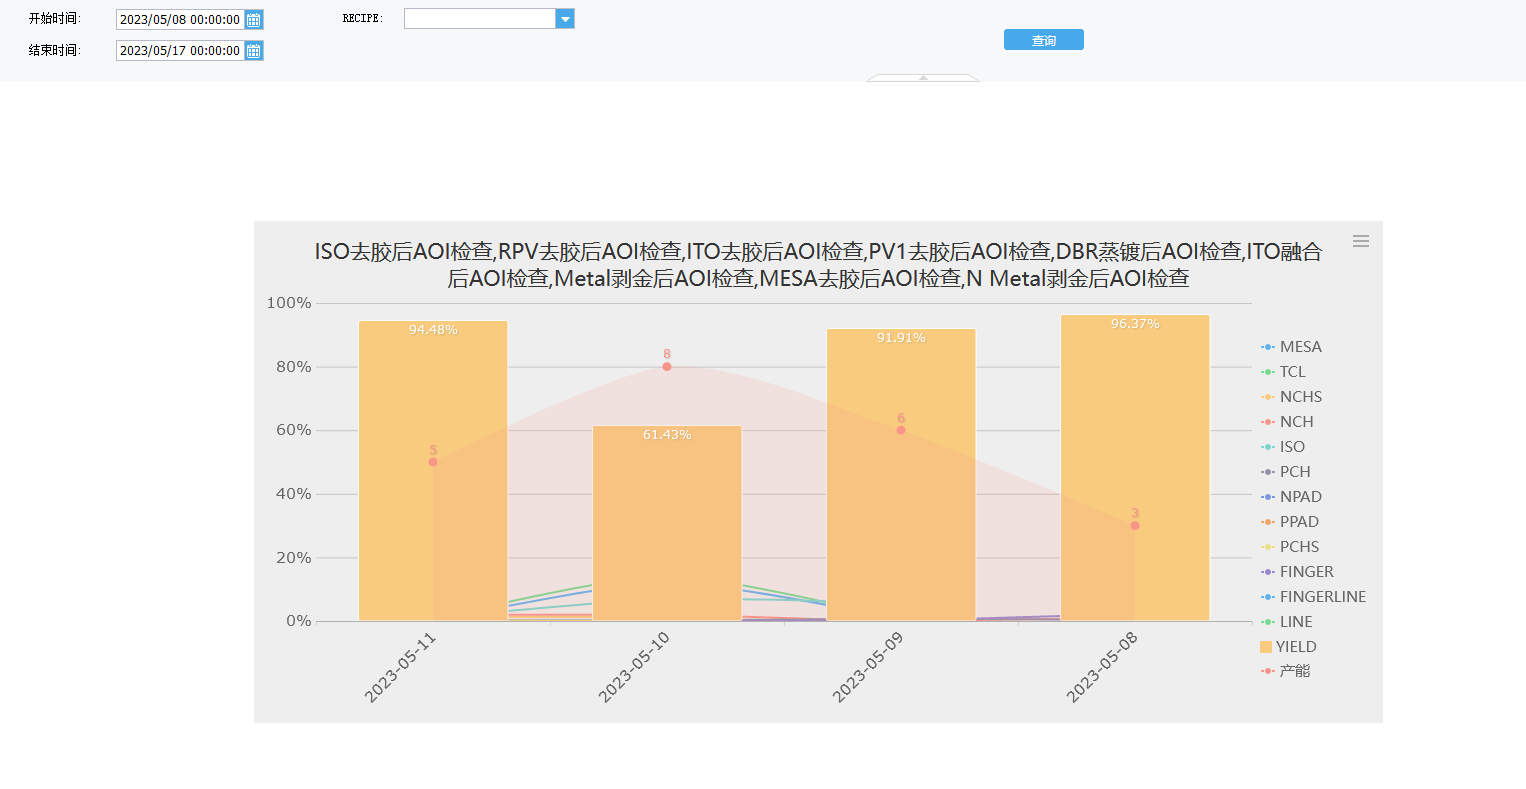Click the RECIPE combo box field
Screen dimensions: 1526x789
point(480,19)
